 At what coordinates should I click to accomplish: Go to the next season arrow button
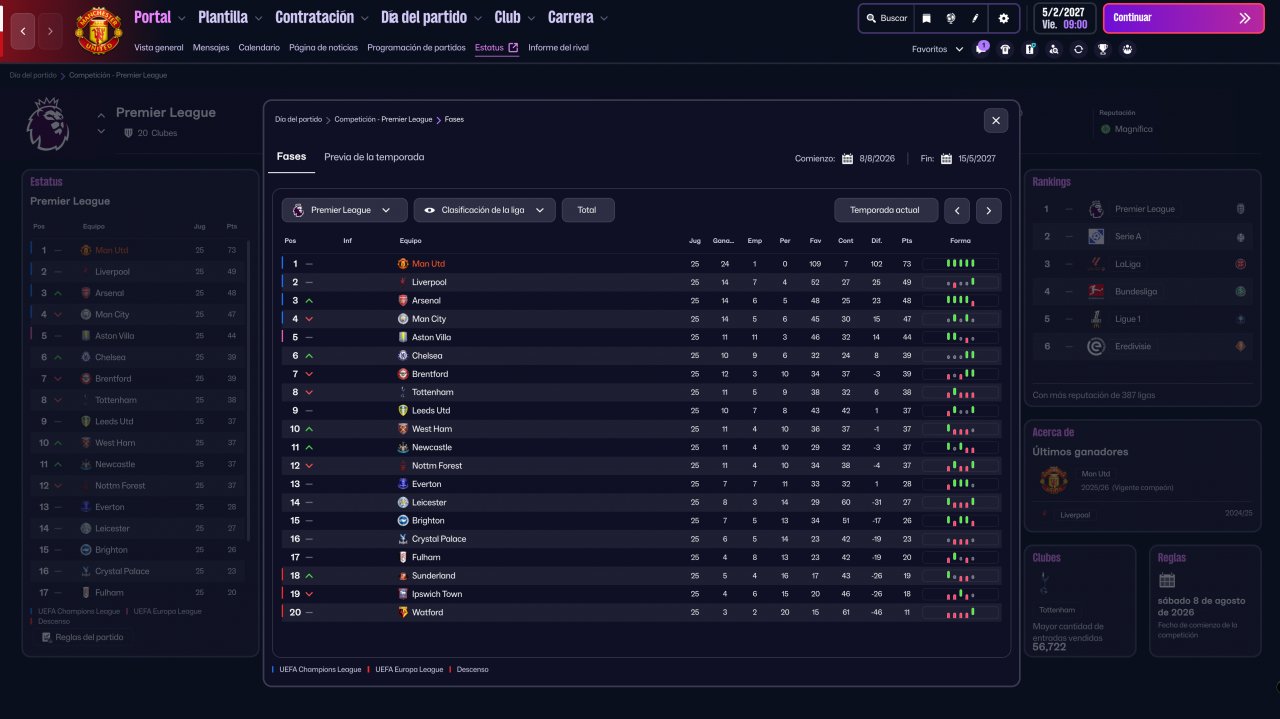(989, 210)
